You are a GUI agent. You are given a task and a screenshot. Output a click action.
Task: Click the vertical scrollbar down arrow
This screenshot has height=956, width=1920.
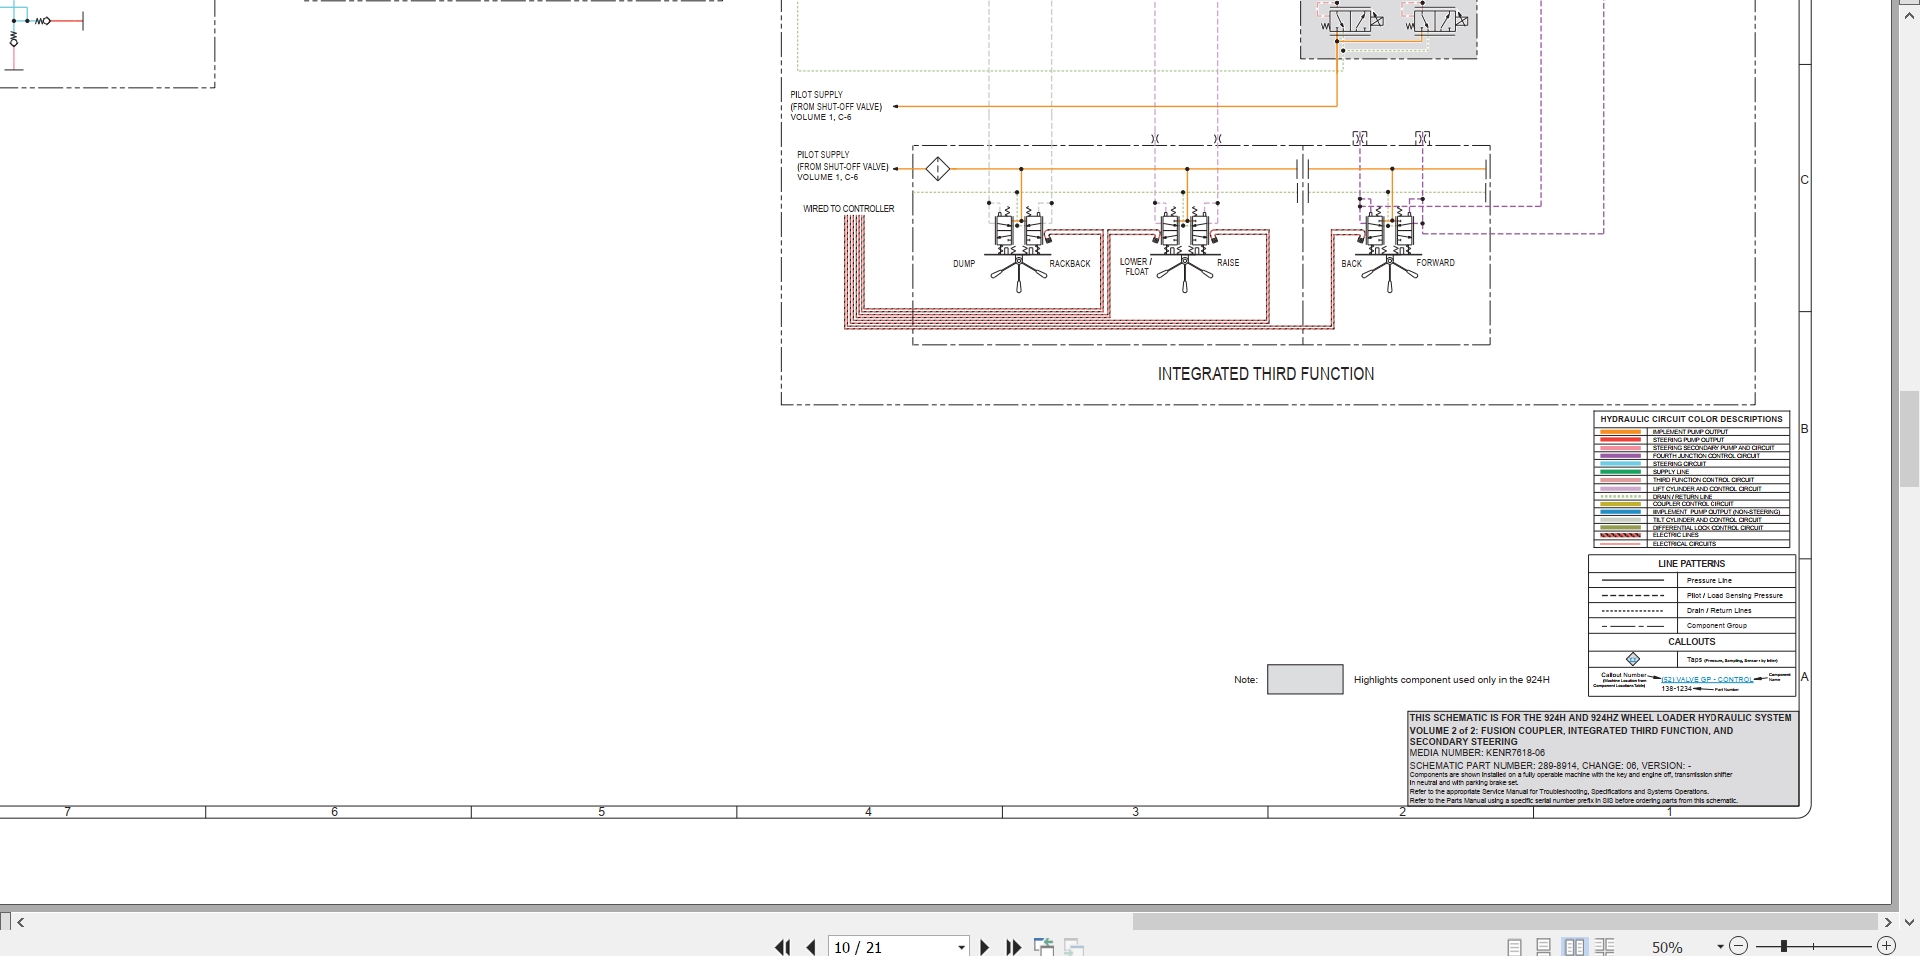pos(1909,922)
